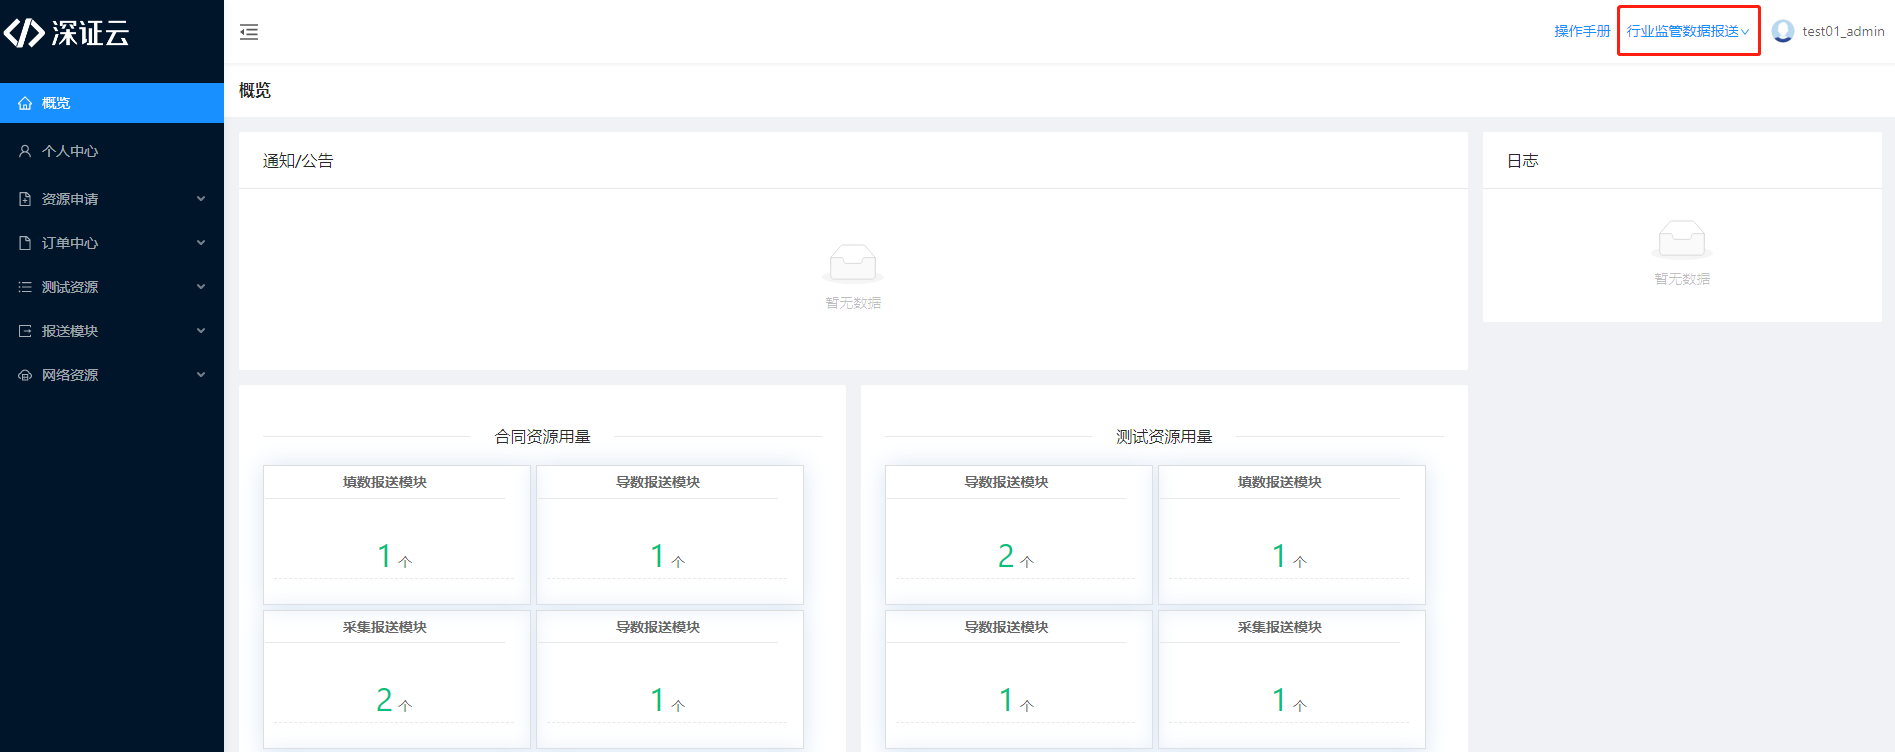Open the 报送模块 menu
The image size is (1895, 752).
[x=112, y=331]
